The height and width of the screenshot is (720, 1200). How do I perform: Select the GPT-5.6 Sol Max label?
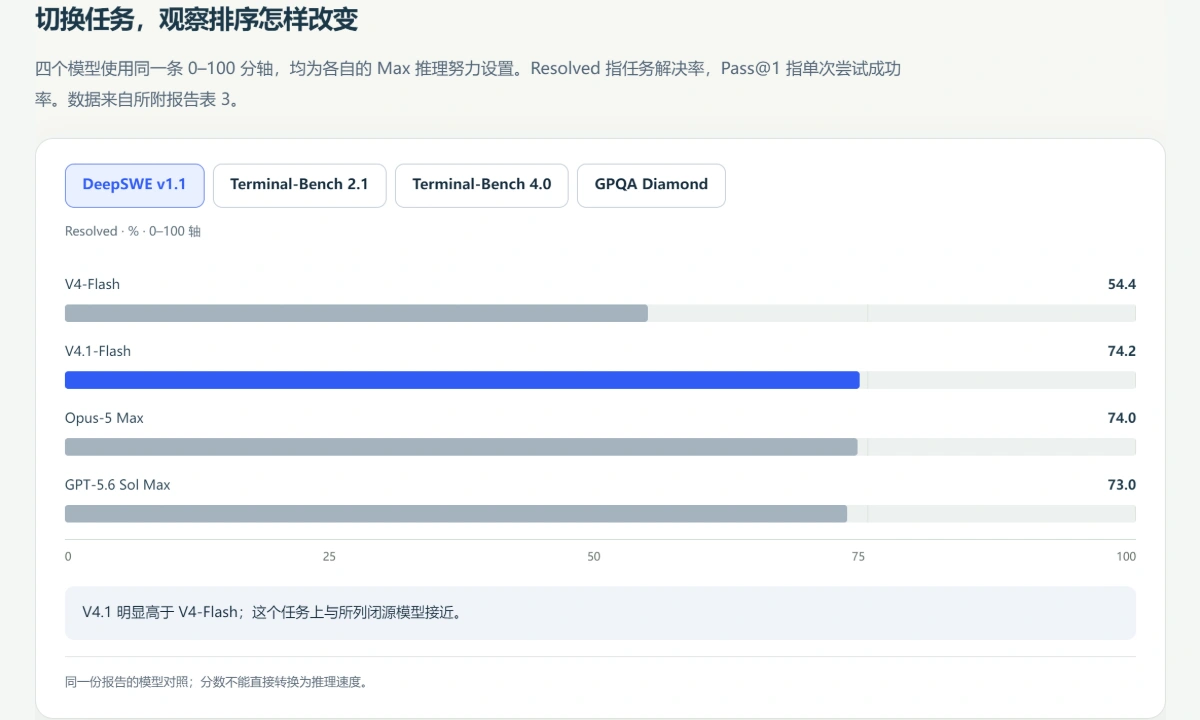[x=118, y=485]
